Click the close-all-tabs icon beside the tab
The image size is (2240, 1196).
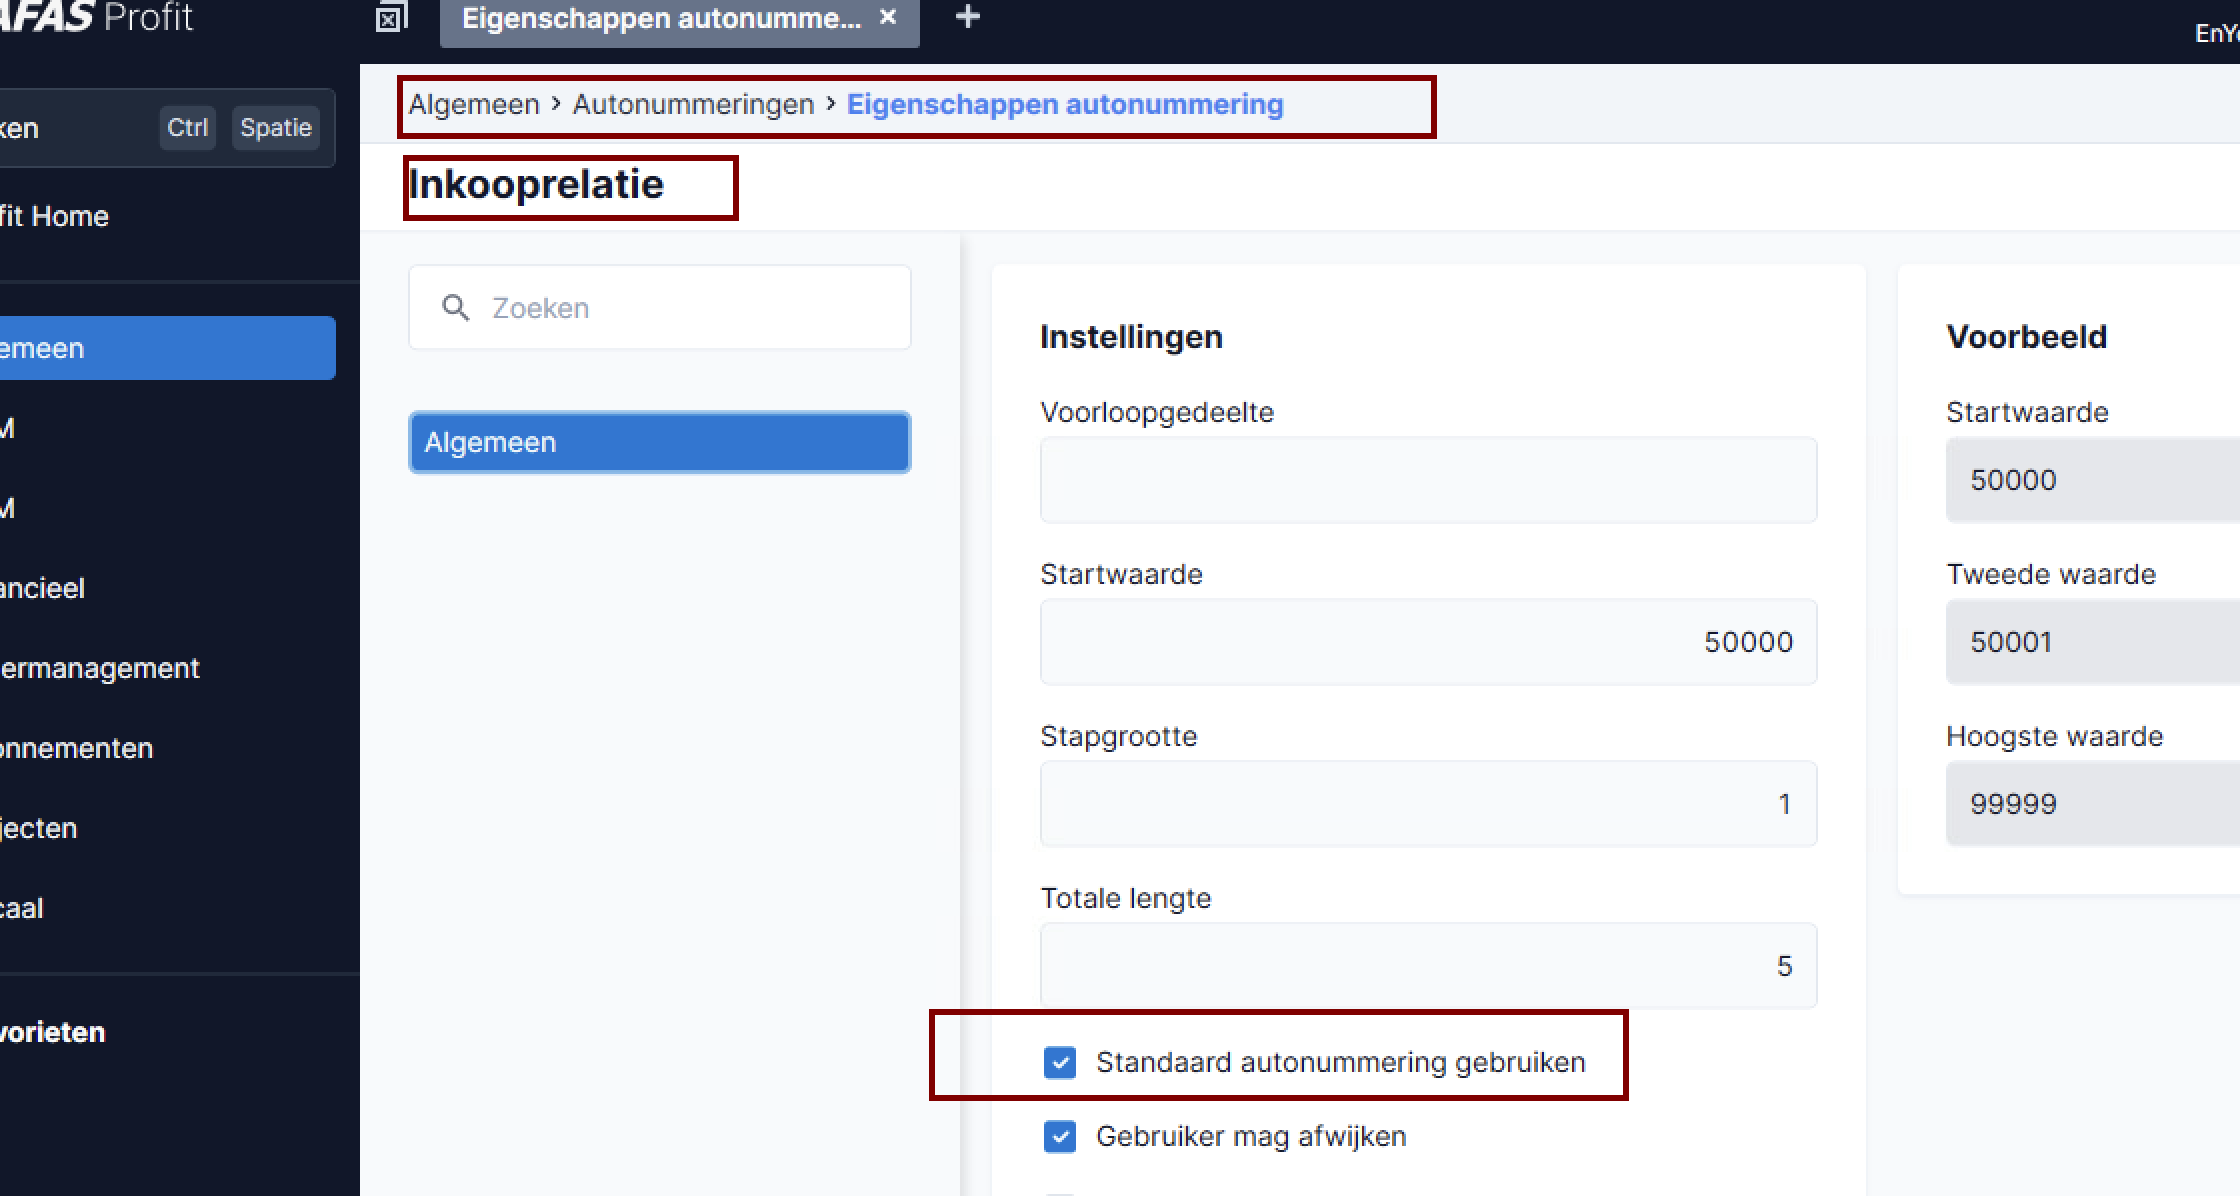pos(391,17)
